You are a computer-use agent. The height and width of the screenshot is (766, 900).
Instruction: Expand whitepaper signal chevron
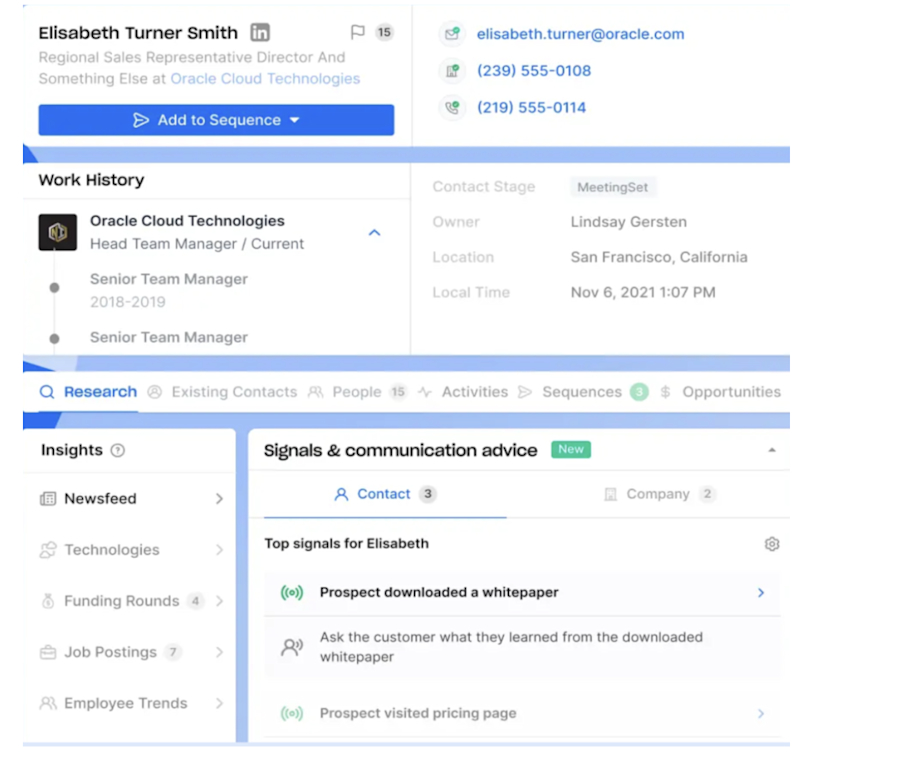[x=761, y=593]
